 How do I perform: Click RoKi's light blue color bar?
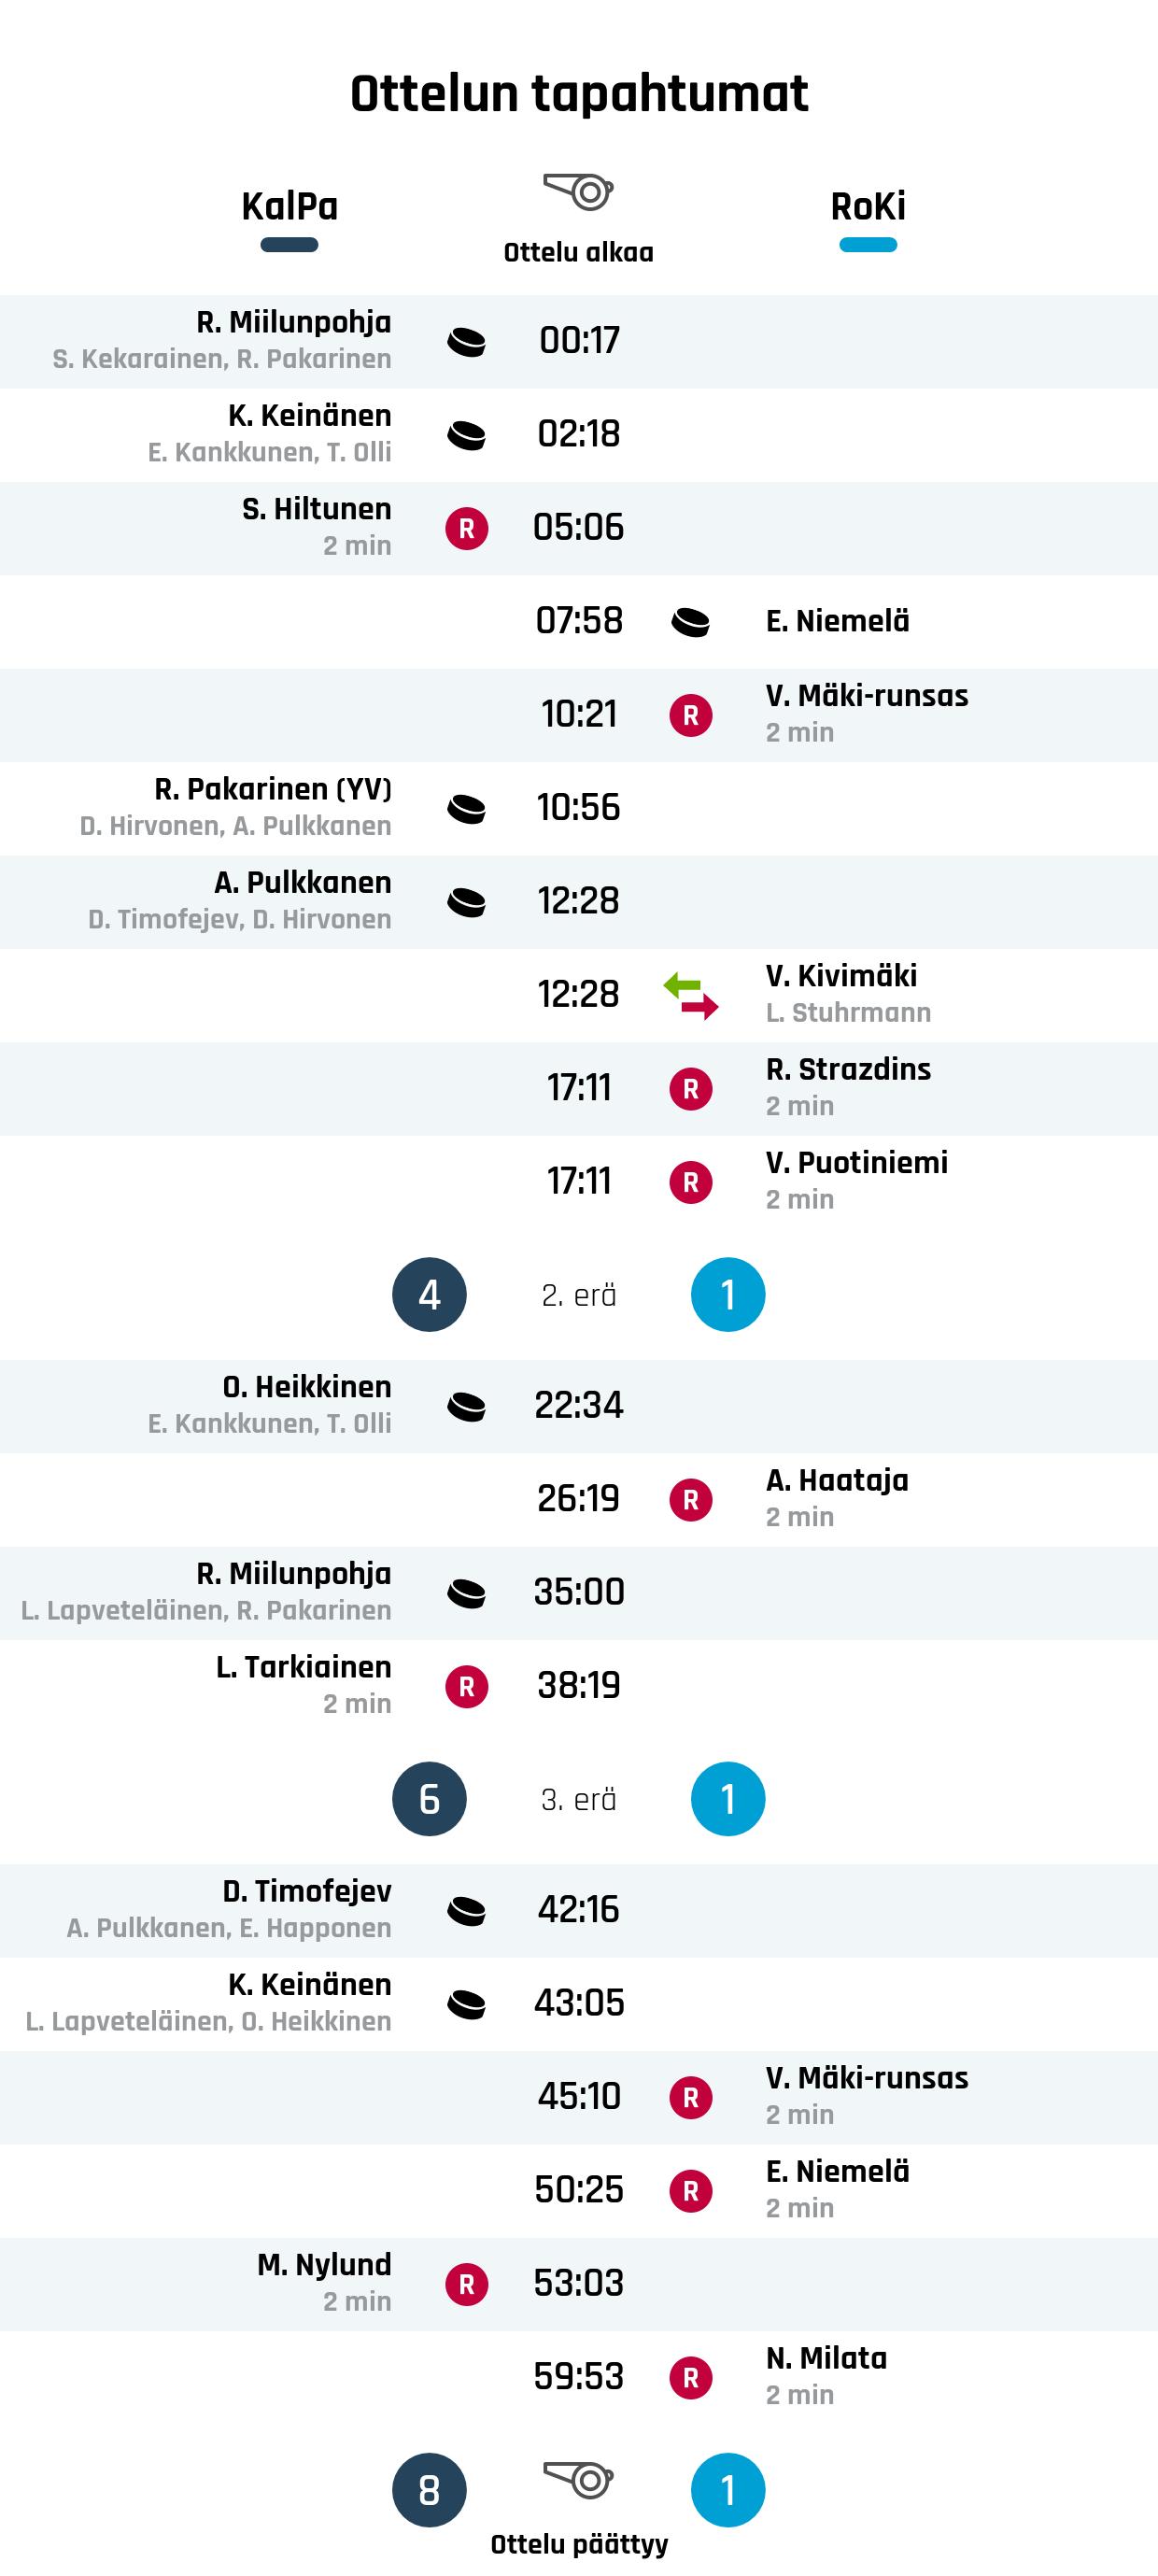pyautogui.click(x=867, y=245)
